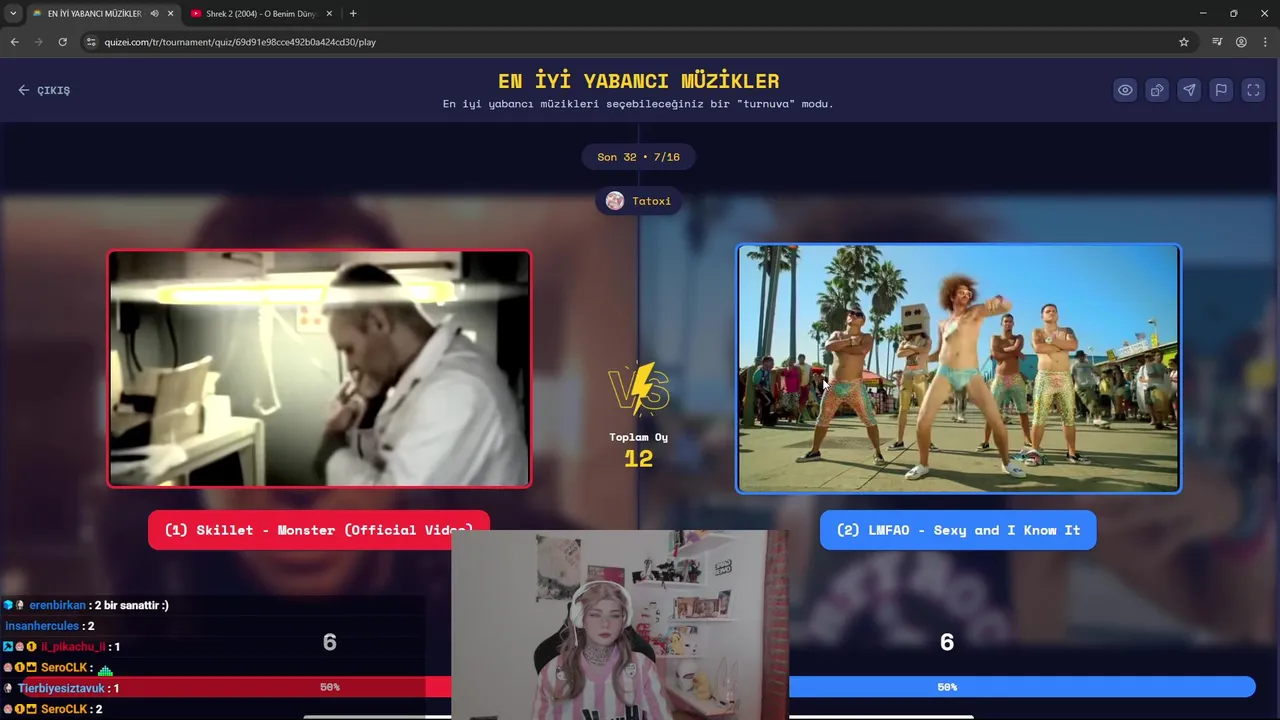Click the lightning VS emblem
The height and width of the screenshot is (720, 1280).
638,390
